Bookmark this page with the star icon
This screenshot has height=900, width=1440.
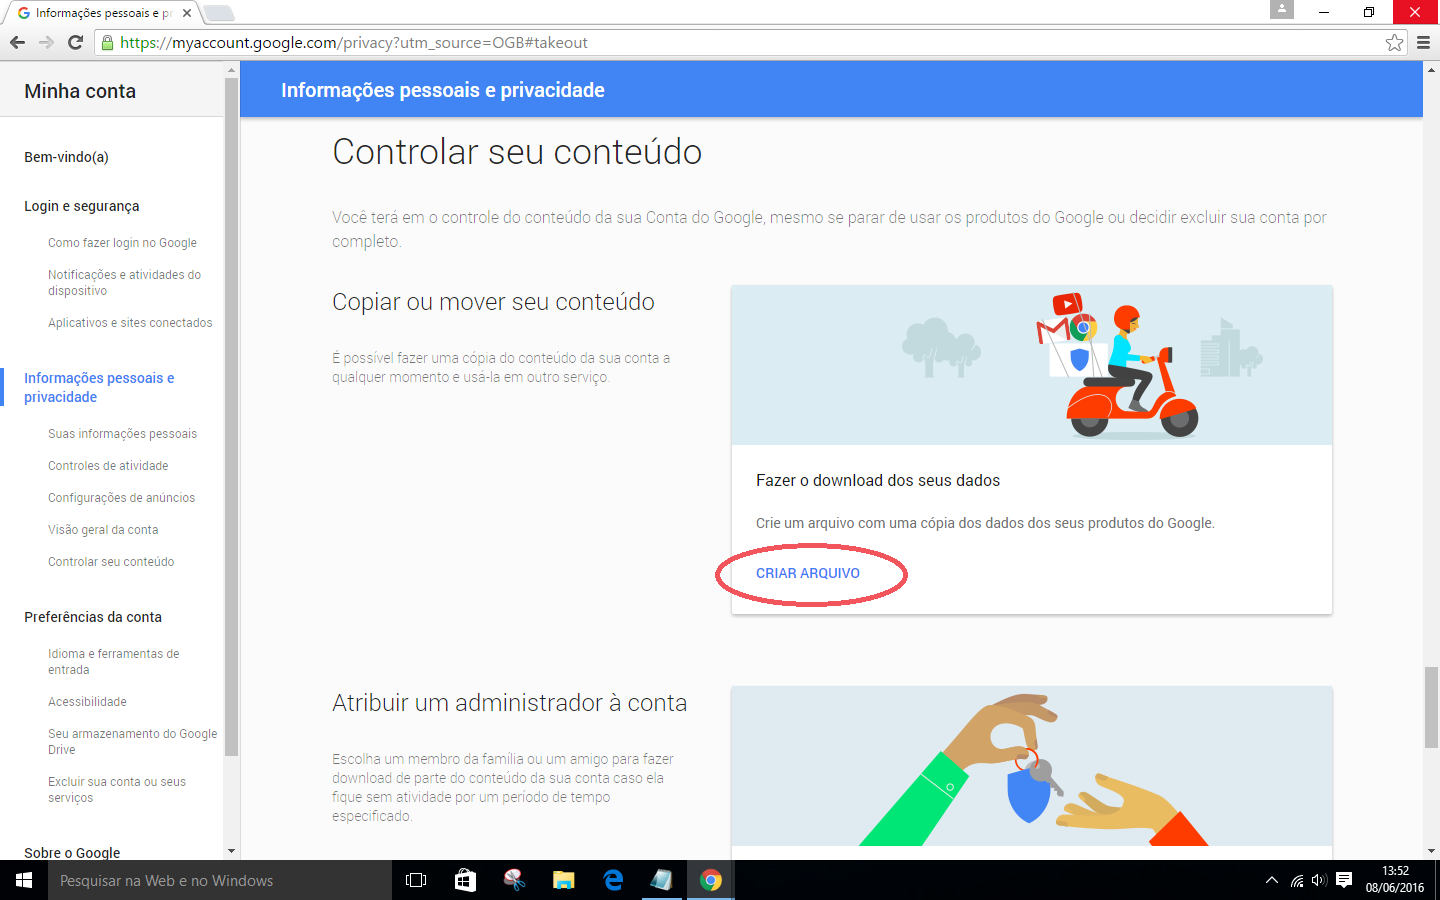(1394, 42)
